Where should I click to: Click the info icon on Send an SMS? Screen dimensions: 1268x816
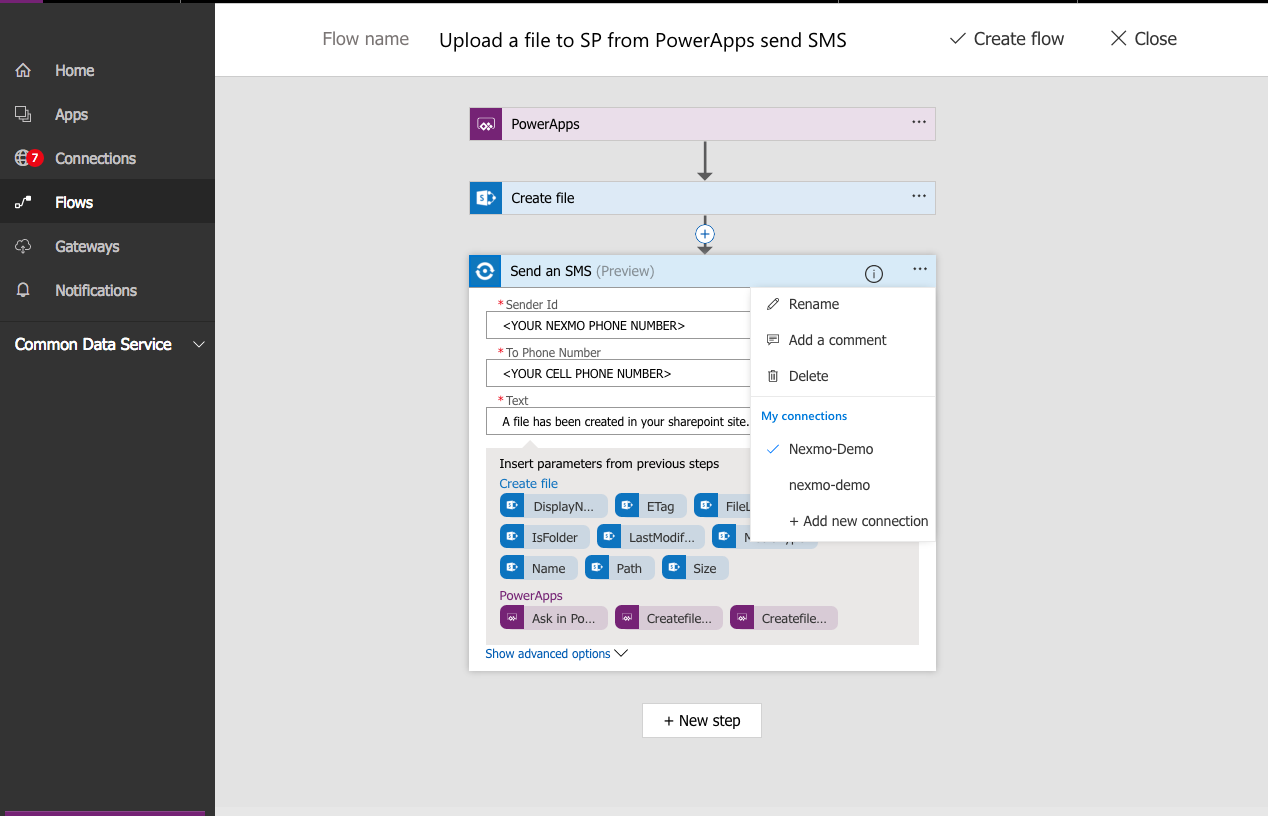873,273
